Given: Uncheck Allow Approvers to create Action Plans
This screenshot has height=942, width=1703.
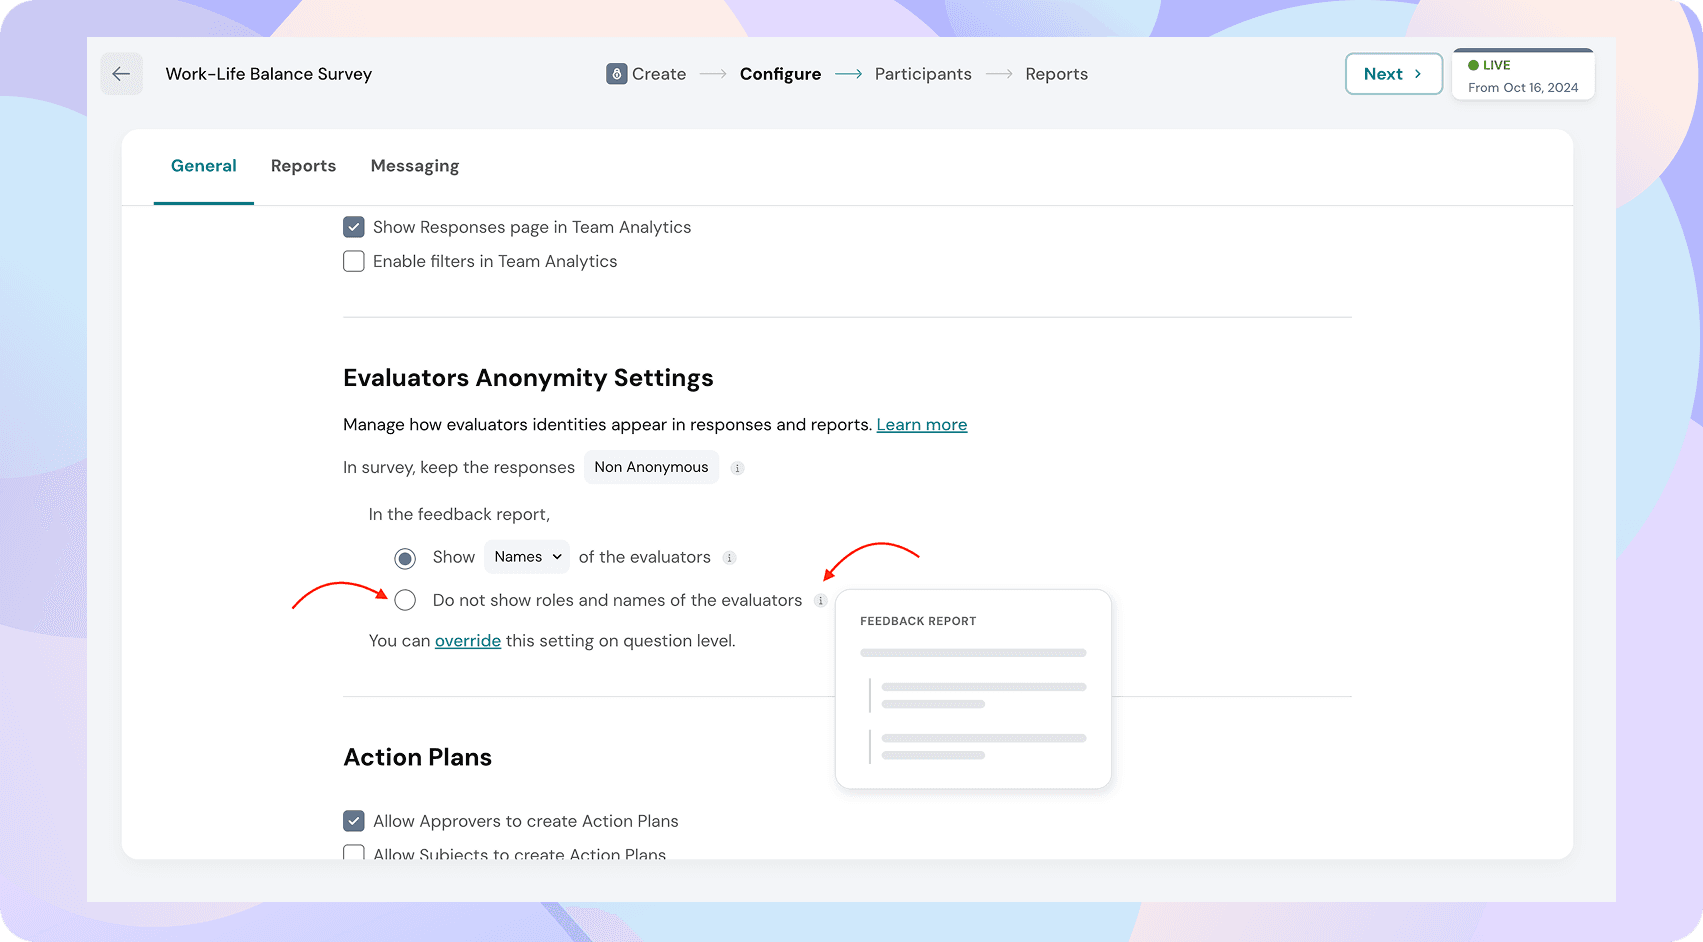Looking at the screenshot, I should (354, 821).
